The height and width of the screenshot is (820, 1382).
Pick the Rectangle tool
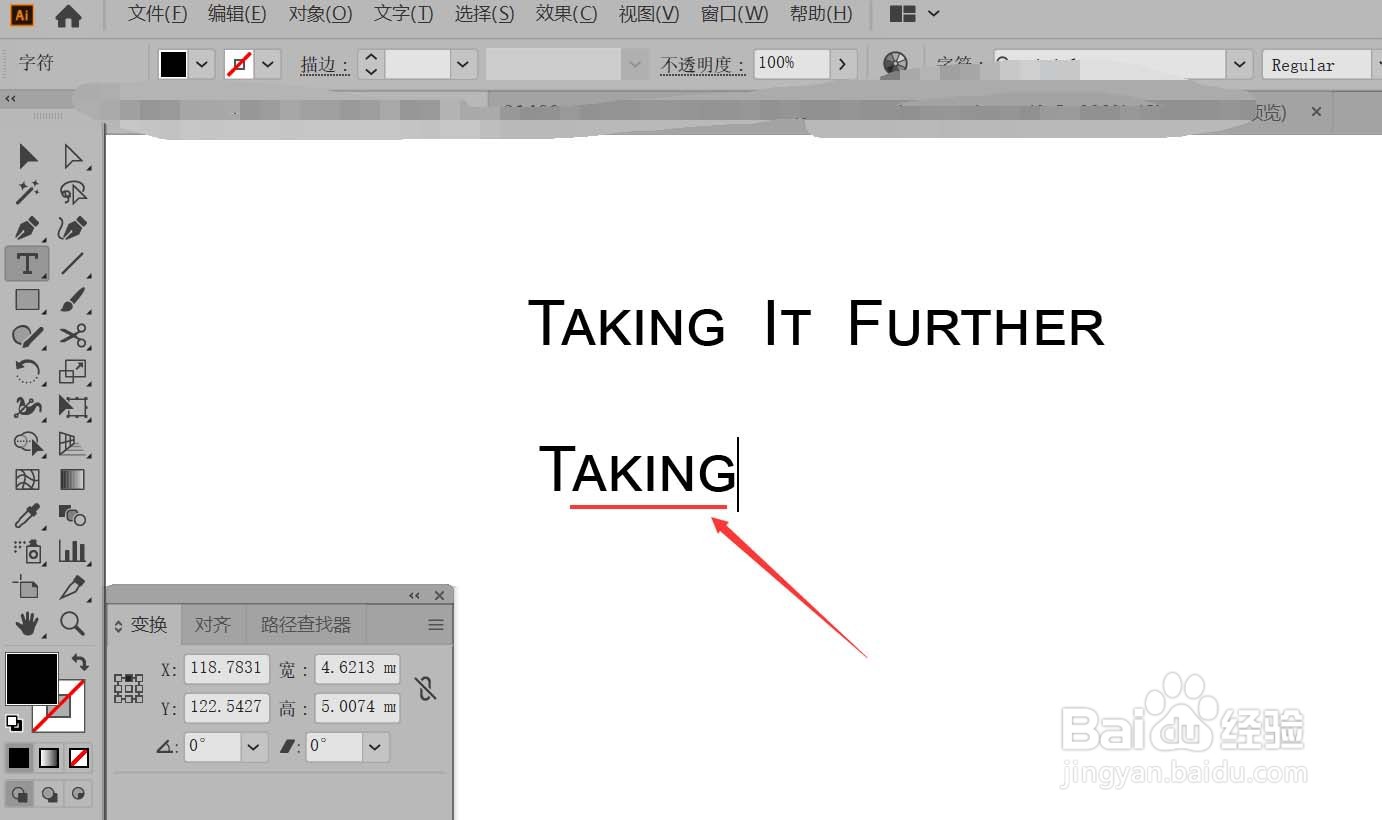[x=27, y=300]
